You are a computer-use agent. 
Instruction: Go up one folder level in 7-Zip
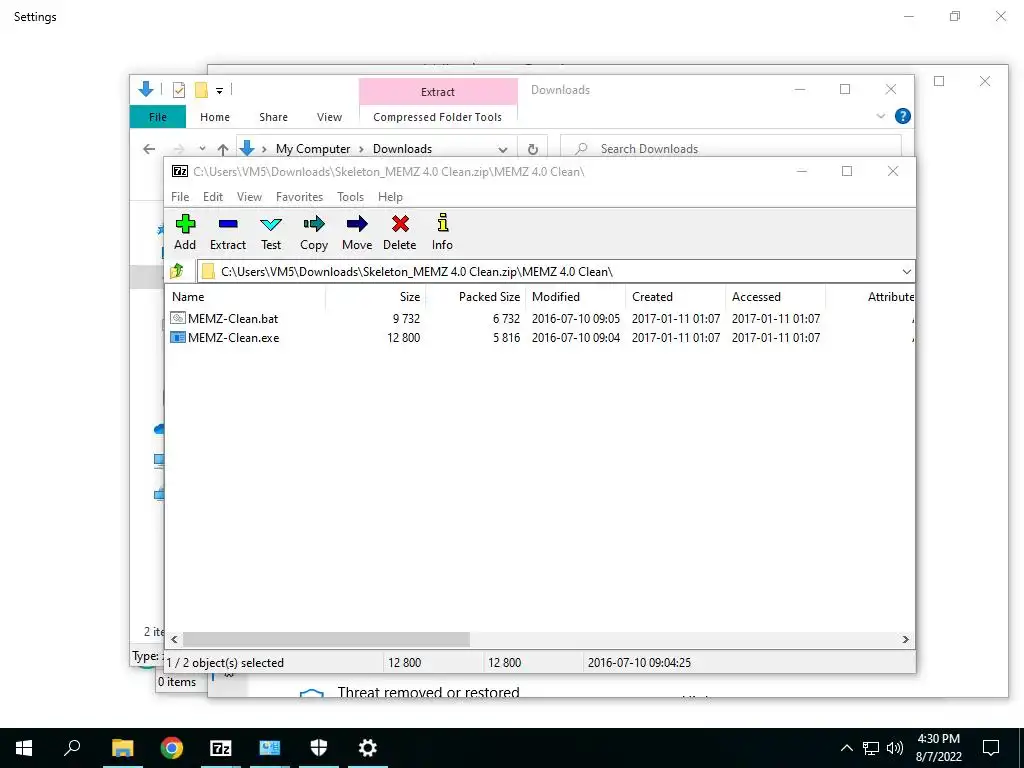pos(176,271)
